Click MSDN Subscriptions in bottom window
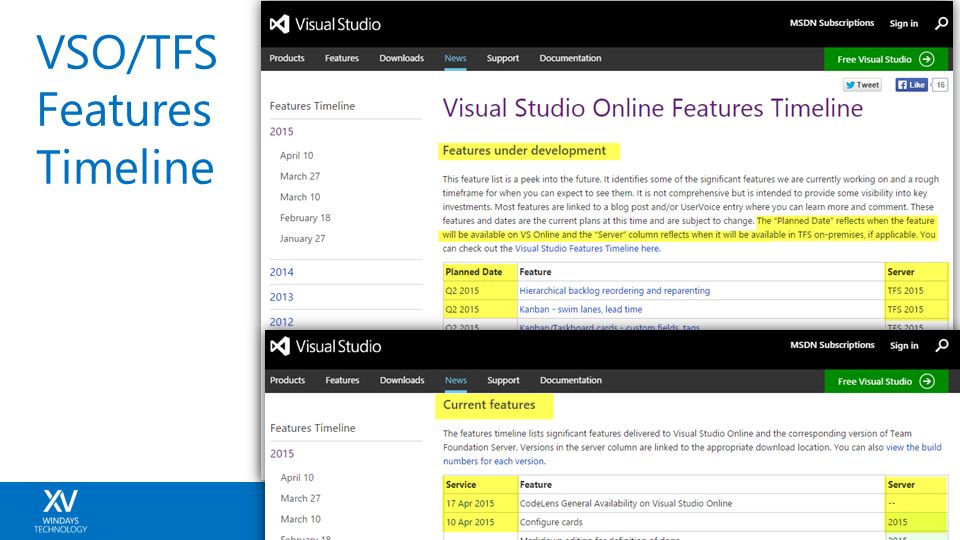This screenshot has height=540, width=960. (x=832, y=345)
